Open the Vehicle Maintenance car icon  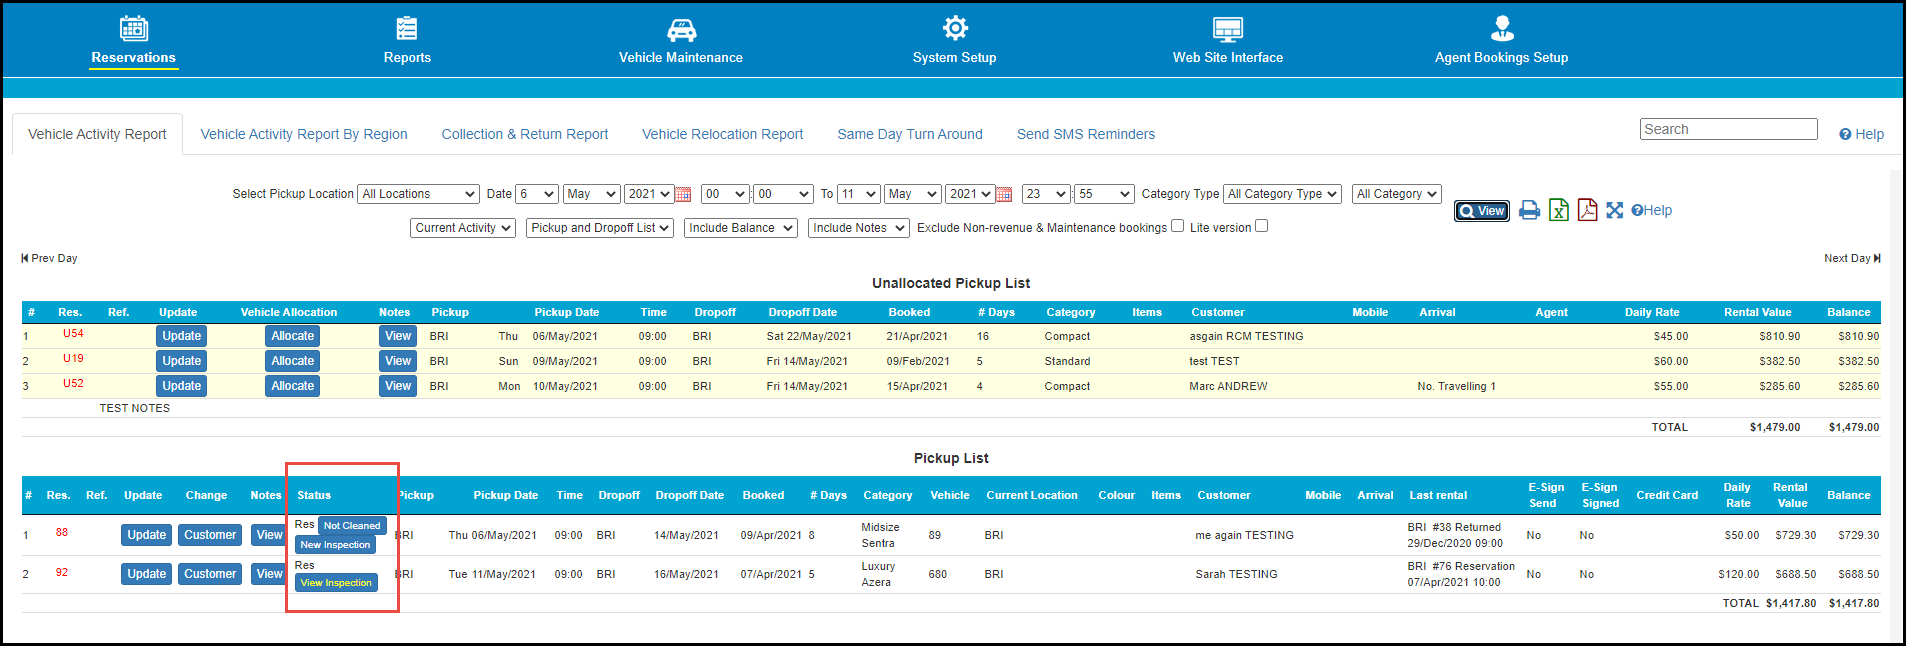click(x=681, y=29)
